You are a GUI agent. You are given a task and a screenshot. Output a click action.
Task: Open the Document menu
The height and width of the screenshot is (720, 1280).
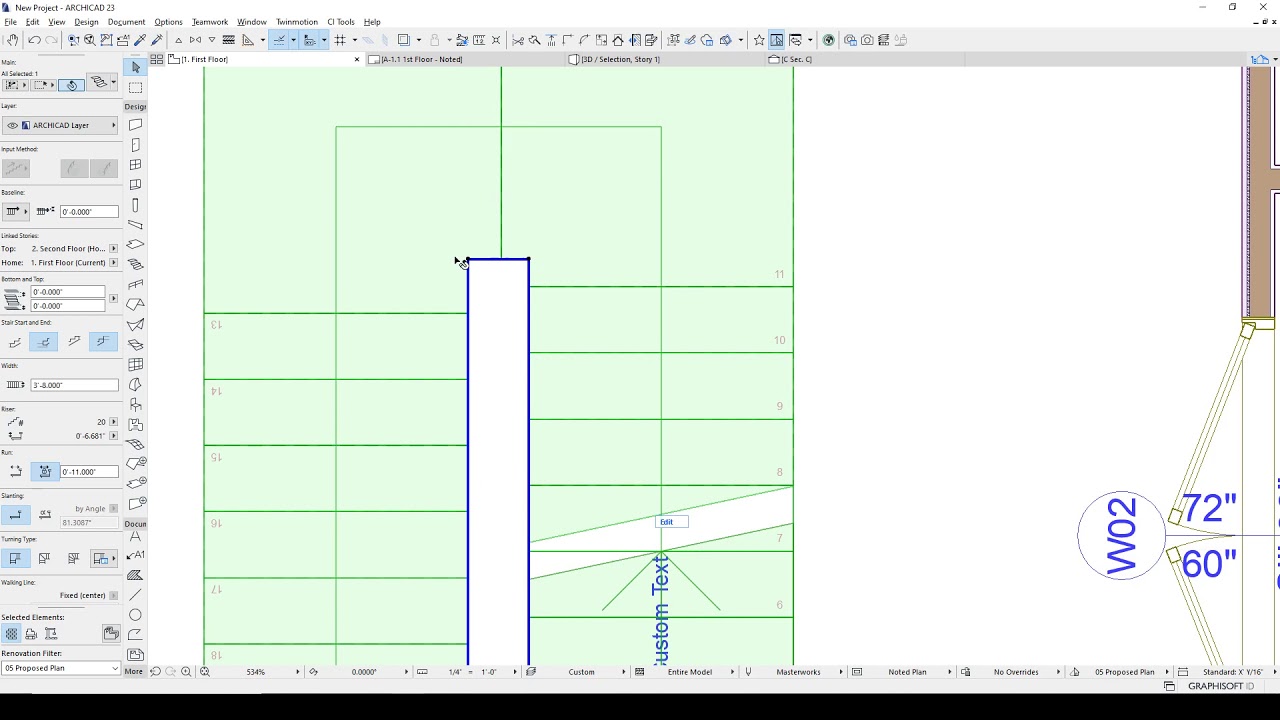tap(126, 22)
